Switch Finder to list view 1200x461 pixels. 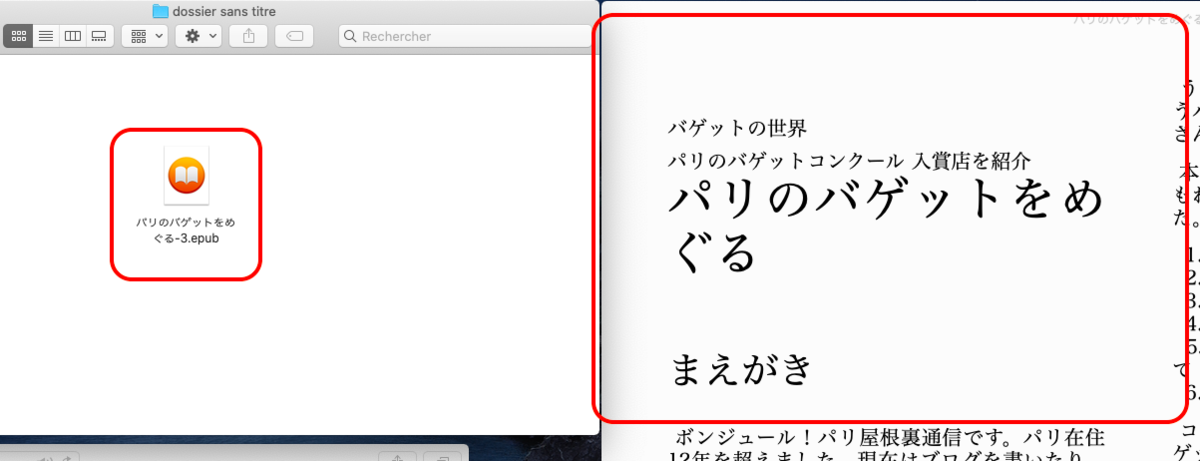45,35
